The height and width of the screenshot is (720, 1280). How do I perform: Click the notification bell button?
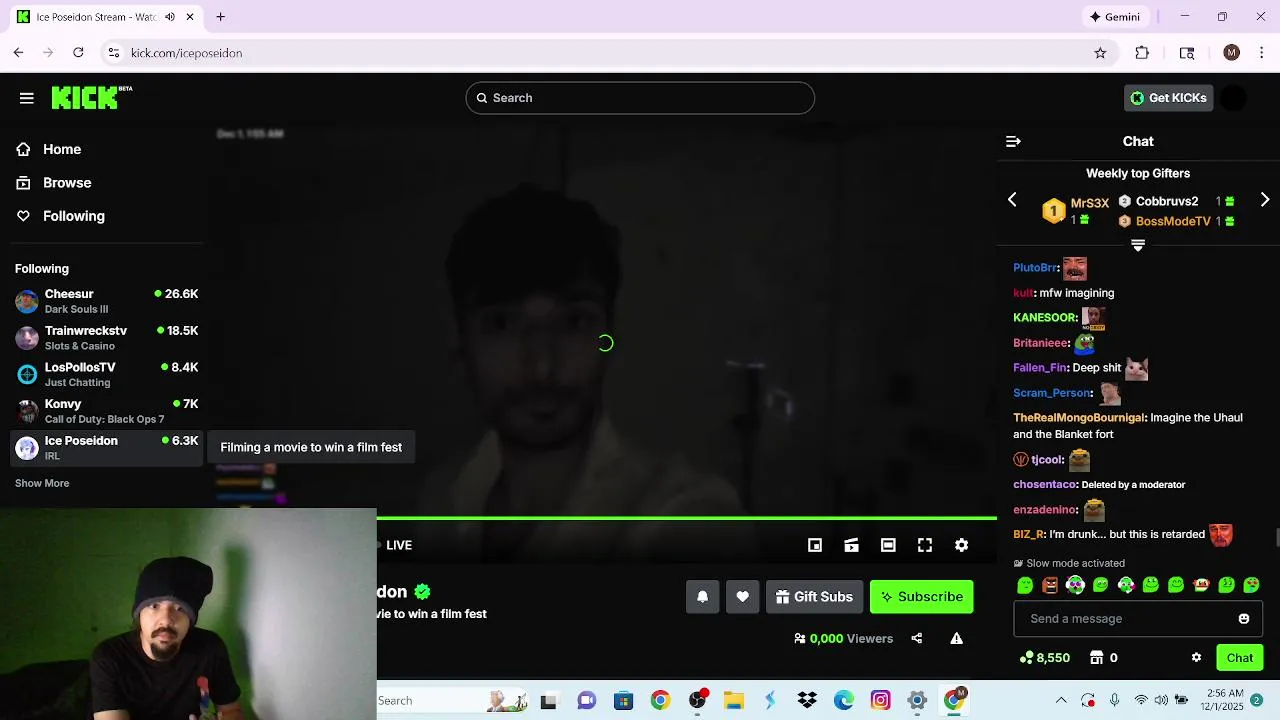click(702, 597)
